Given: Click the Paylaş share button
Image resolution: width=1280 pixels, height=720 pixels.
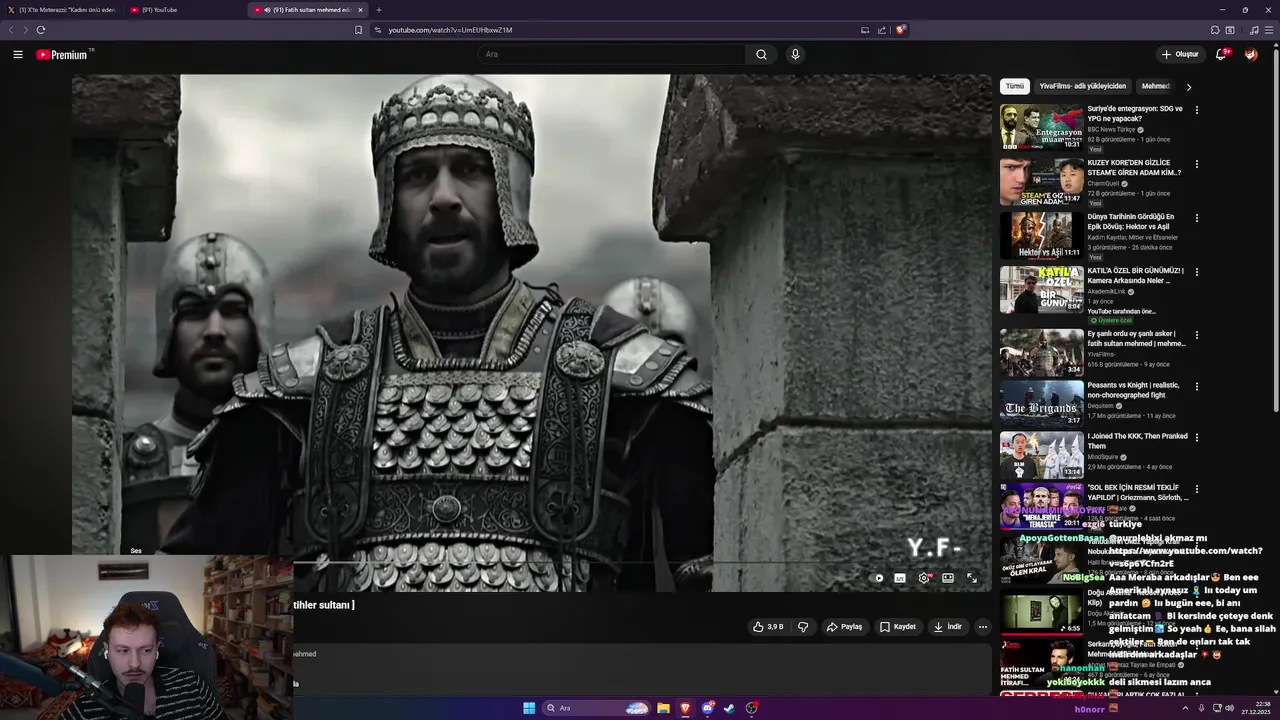Looking at the screenshot, I should 844,627.
